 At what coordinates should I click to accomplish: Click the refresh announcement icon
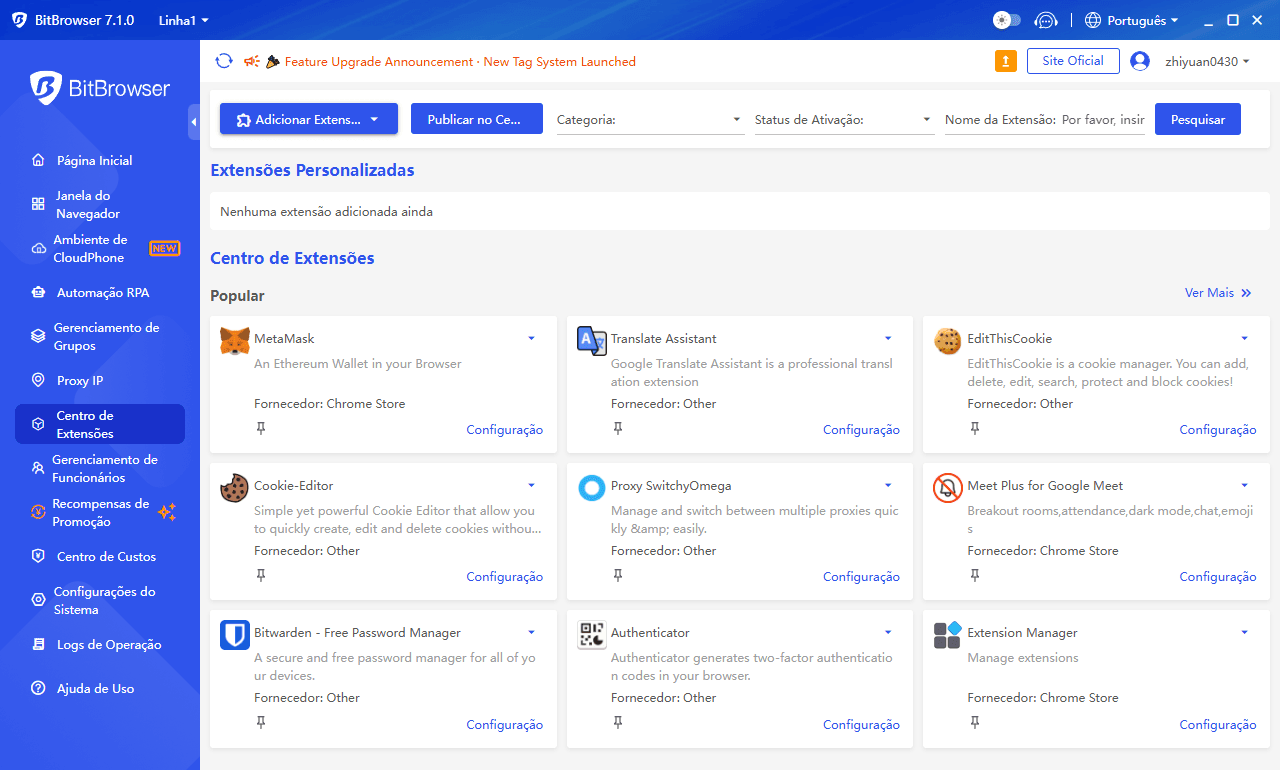coord(224,61)
